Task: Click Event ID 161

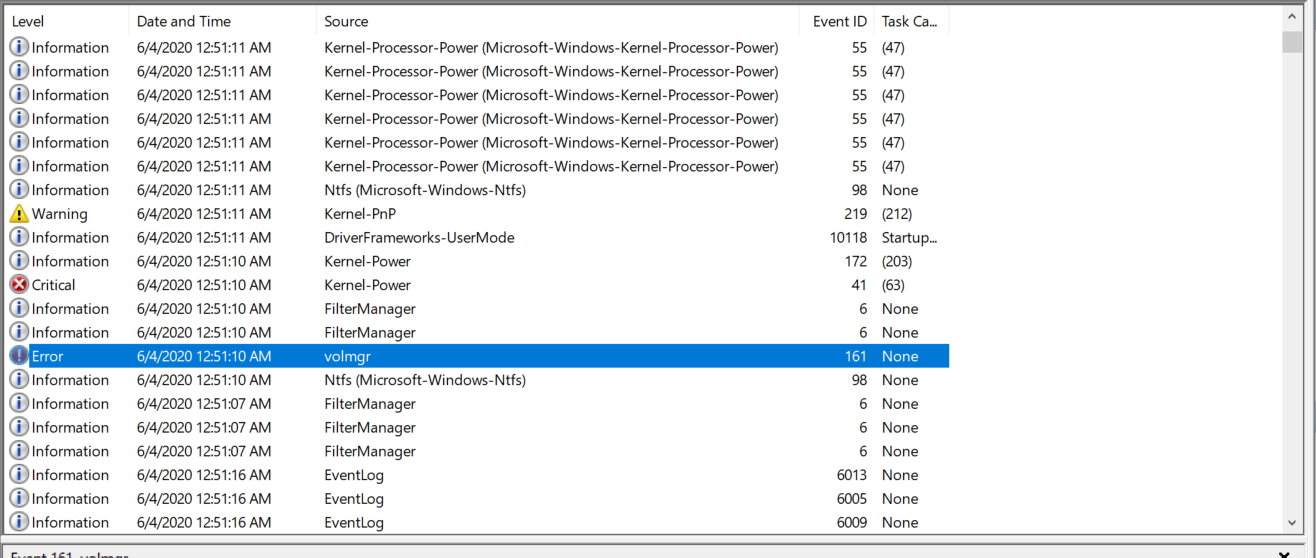Action: [855, 356]
